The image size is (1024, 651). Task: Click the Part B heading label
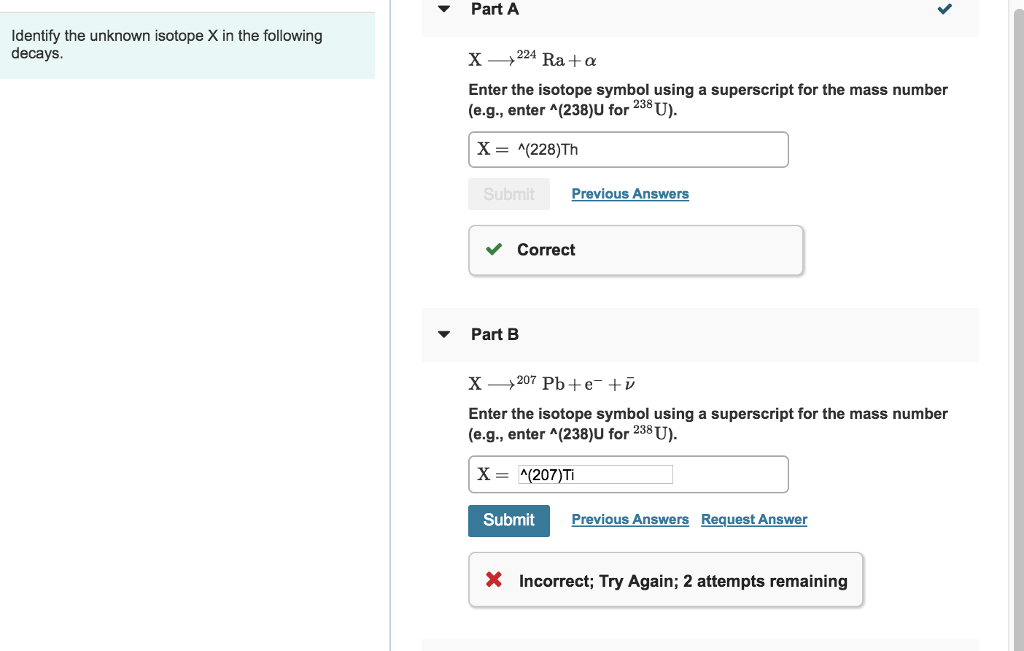pos(494,334)
